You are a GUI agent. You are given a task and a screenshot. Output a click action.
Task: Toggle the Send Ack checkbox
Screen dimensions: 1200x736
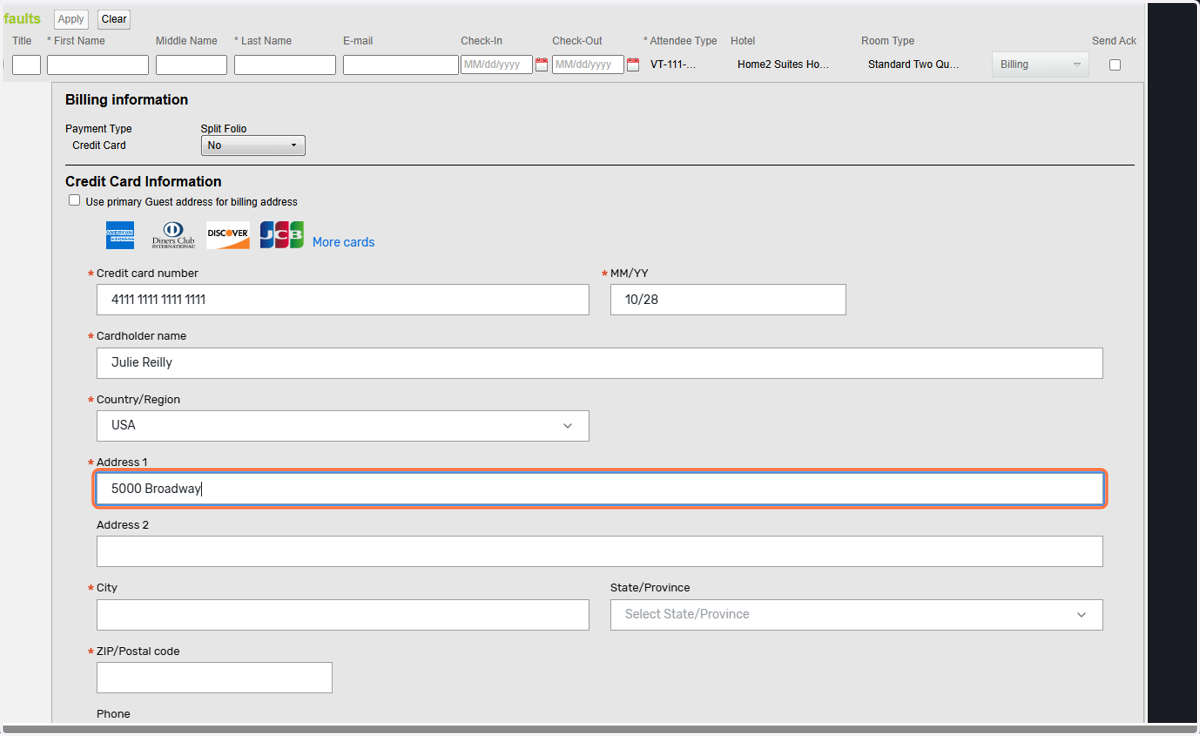pyautogui.click(x=1115, y=65)
